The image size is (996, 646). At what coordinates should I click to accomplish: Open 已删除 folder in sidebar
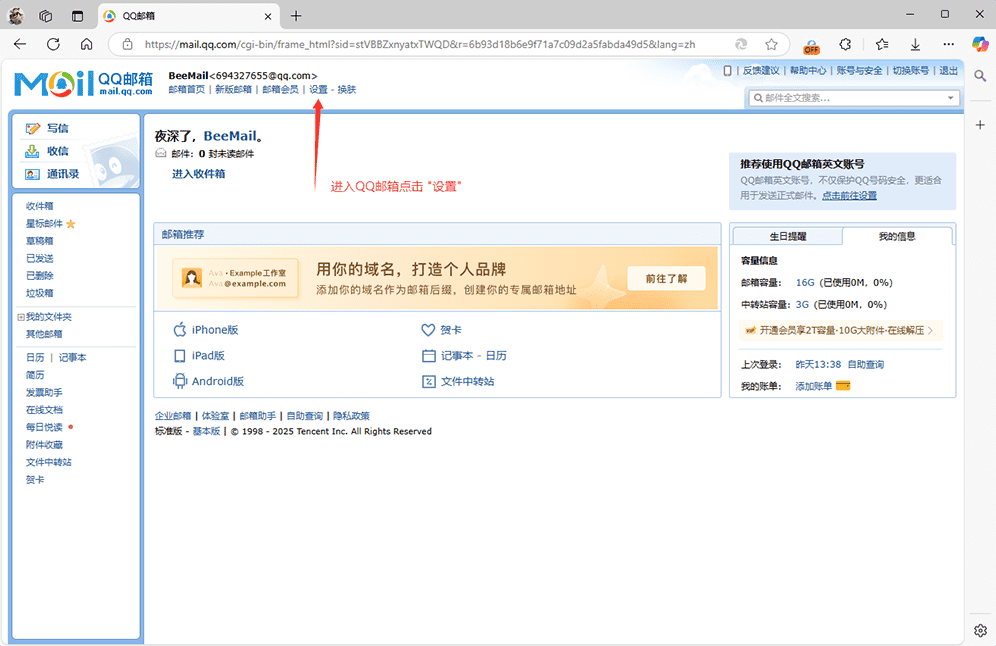39,276
